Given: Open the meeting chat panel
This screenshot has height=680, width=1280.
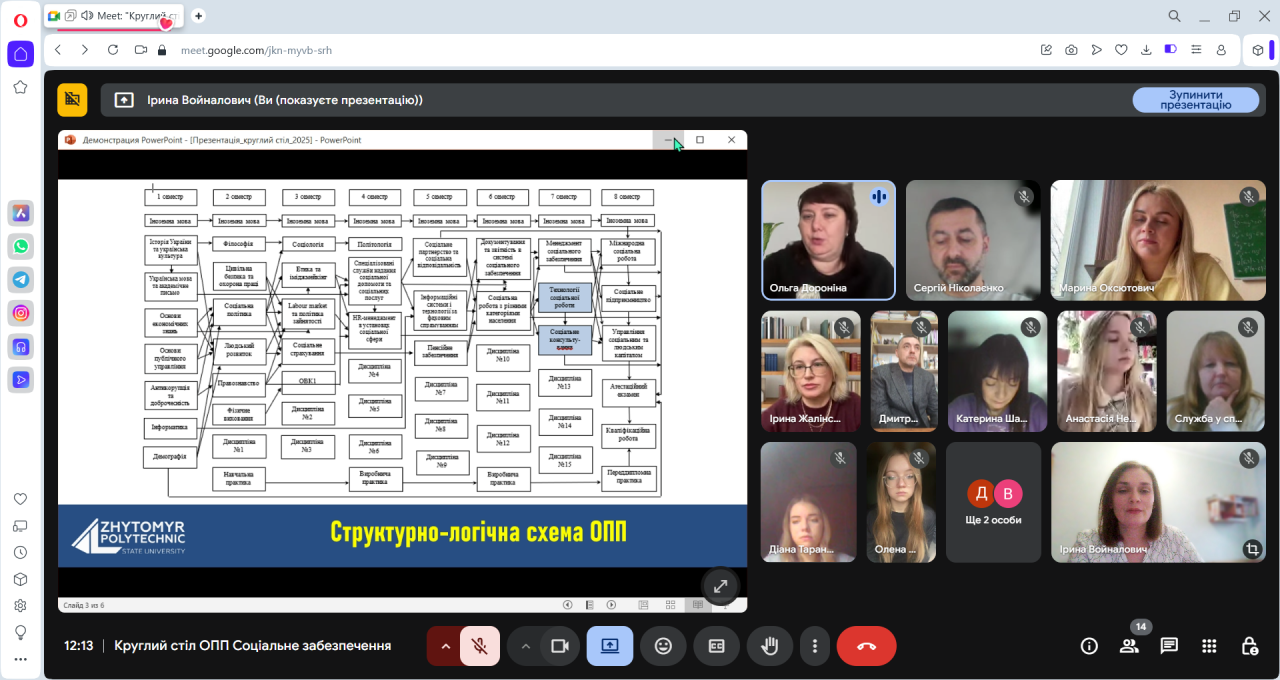Looking at the screenshot, I should (1169, 646).
